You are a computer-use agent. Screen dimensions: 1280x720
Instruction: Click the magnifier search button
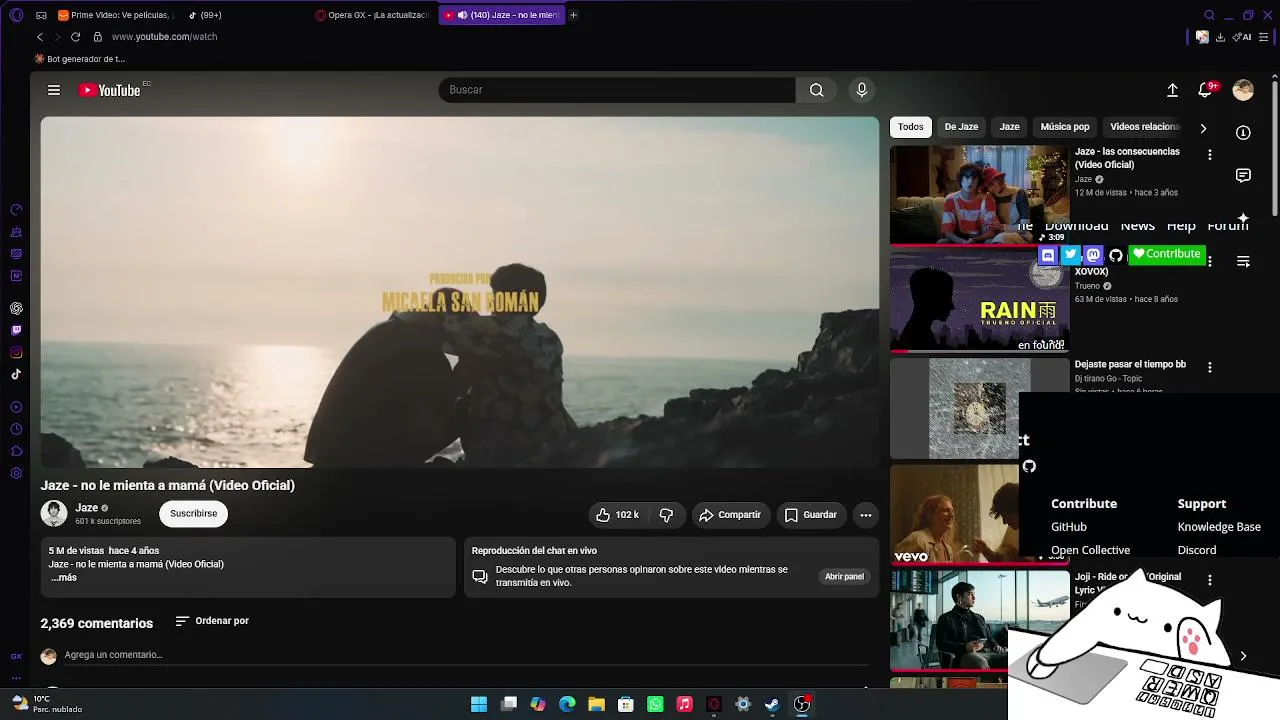pos(817,90)
